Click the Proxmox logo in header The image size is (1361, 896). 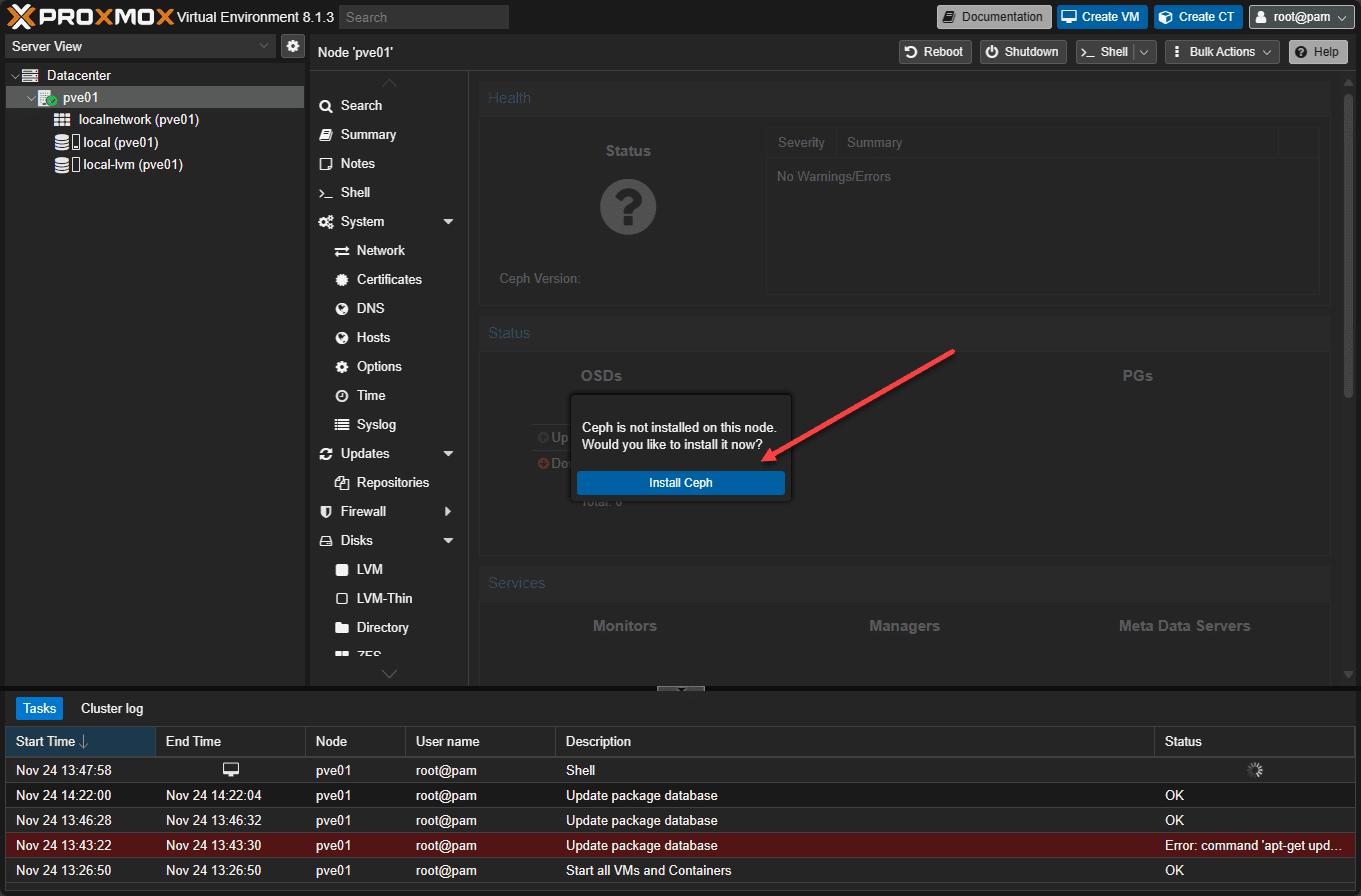88,17
